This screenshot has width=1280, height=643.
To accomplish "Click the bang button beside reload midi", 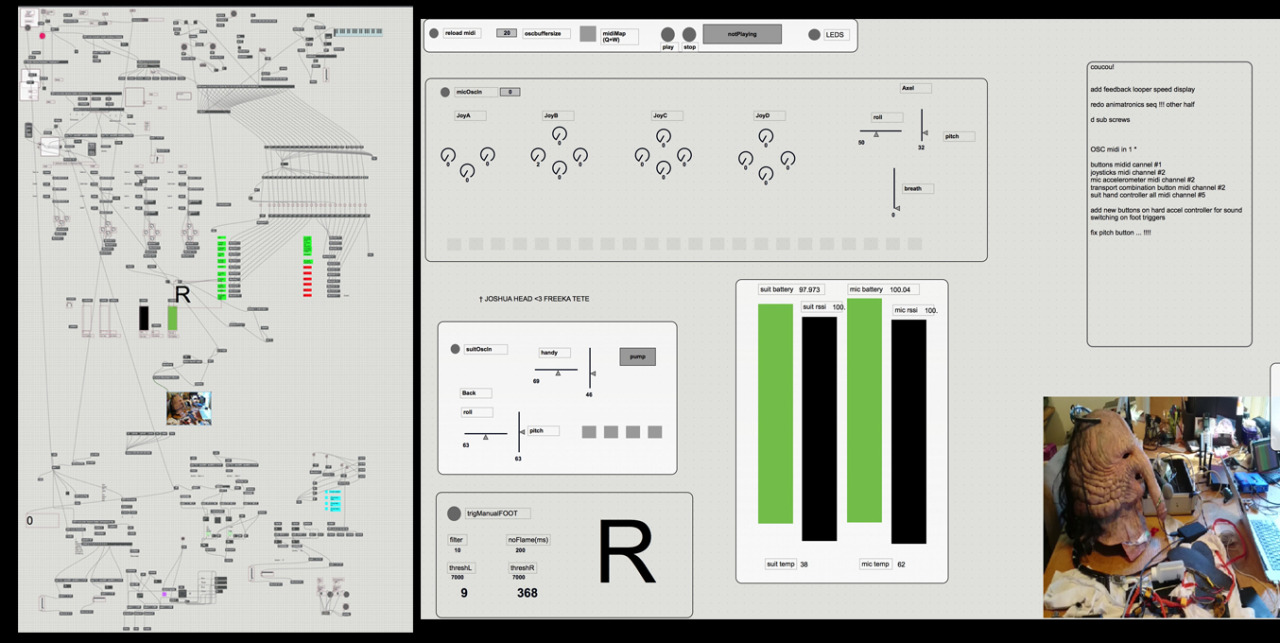I will coord(434,34).
